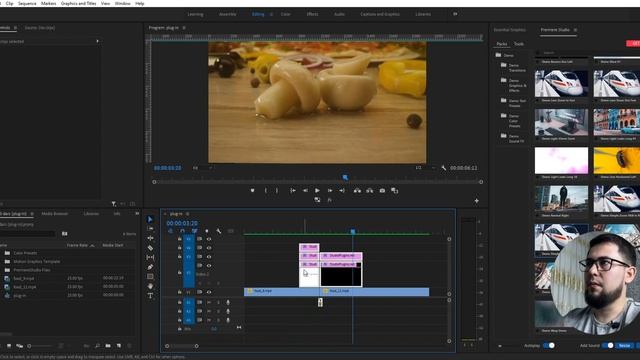Click Mark In in the Program monitor
640x360 pixels.
[266, 191]
